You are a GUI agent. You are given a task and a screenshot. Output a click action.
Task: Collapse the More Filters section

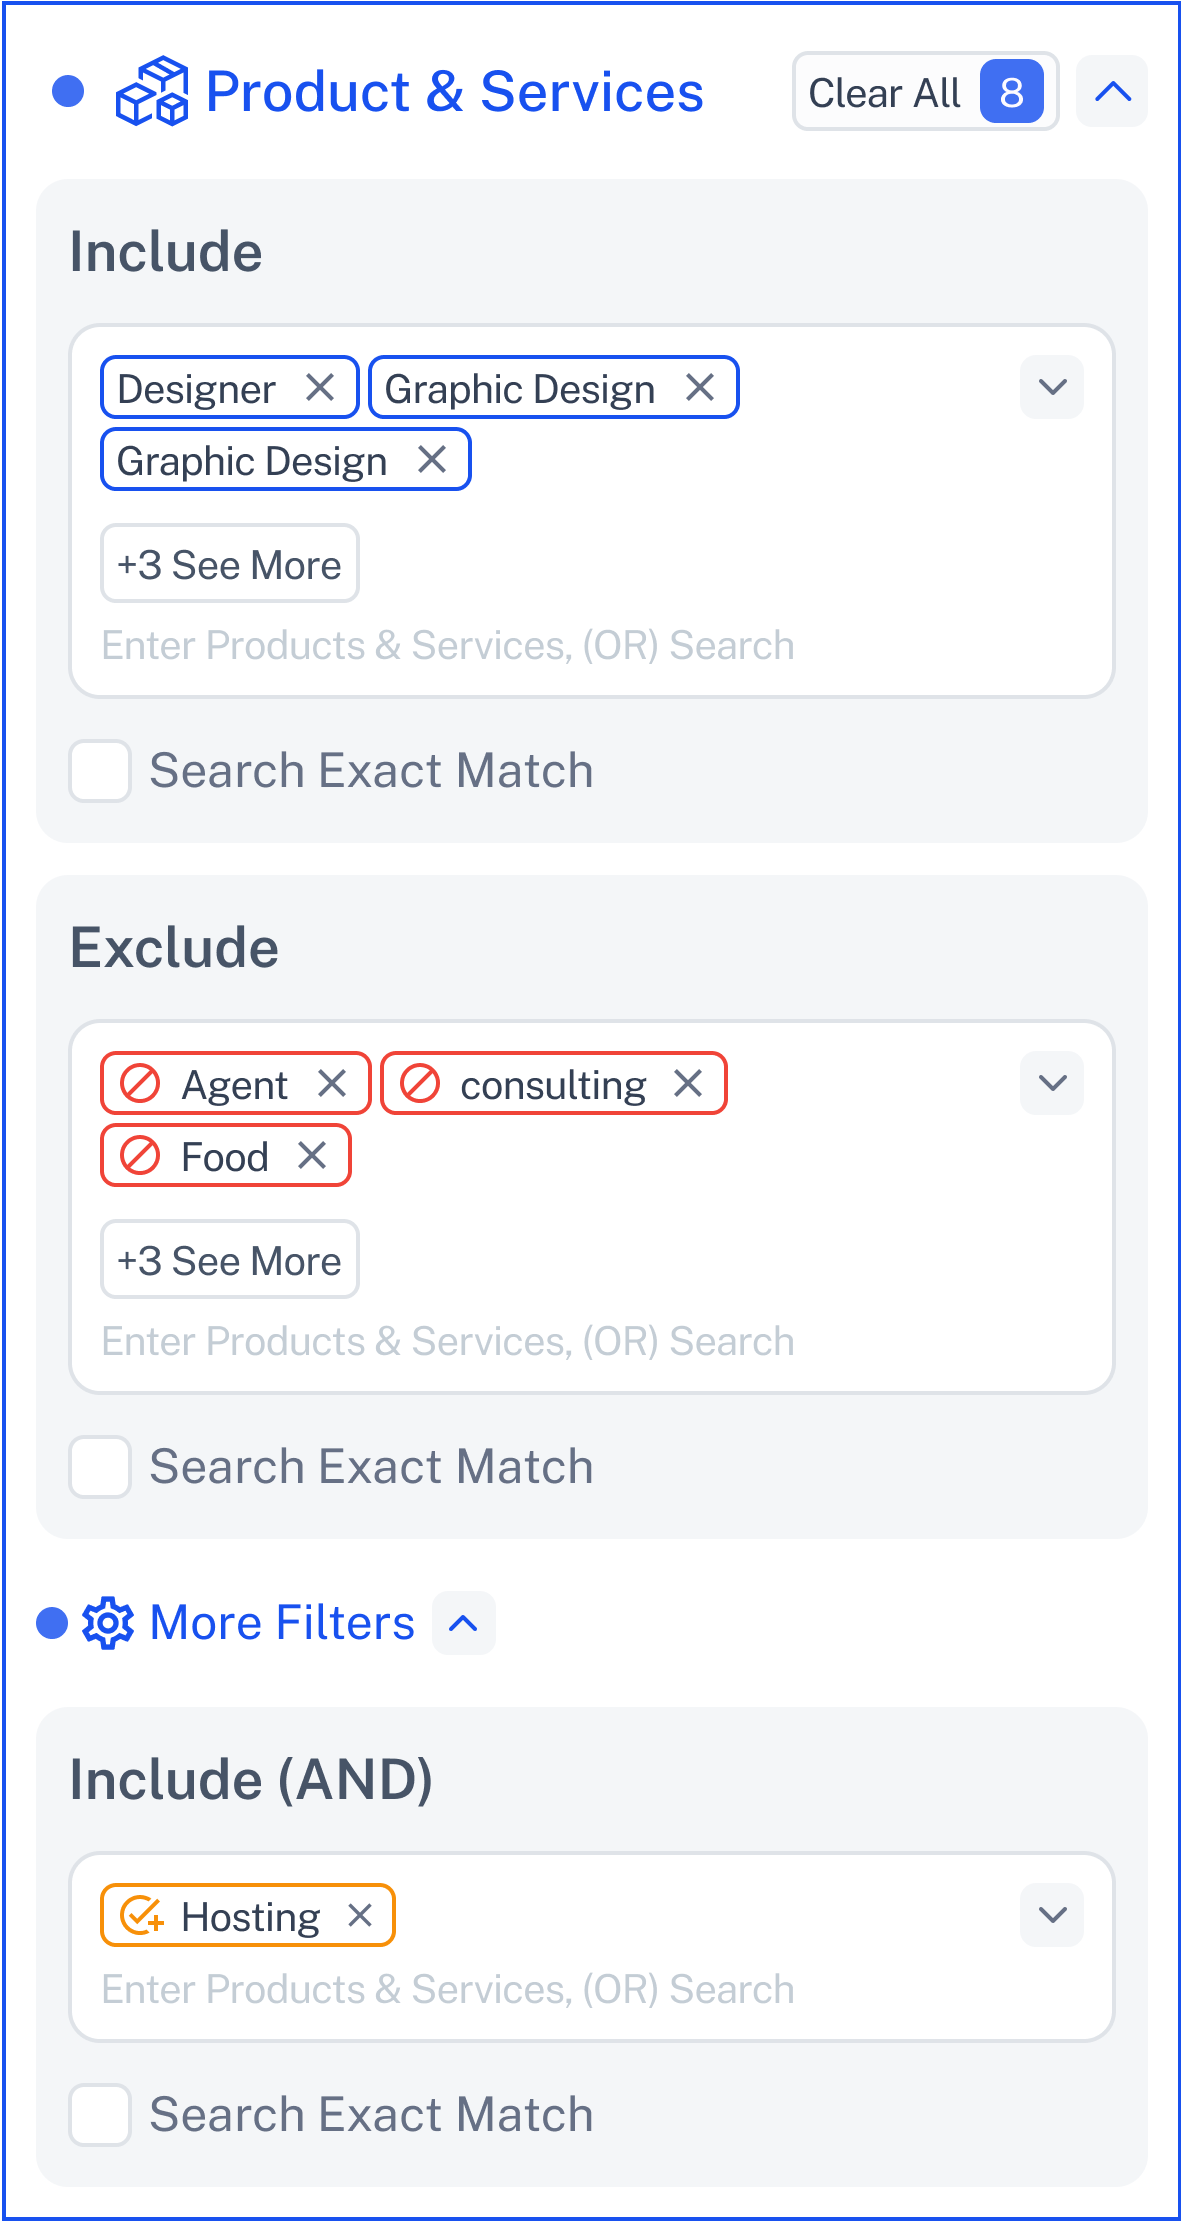tap(464, 1623)
